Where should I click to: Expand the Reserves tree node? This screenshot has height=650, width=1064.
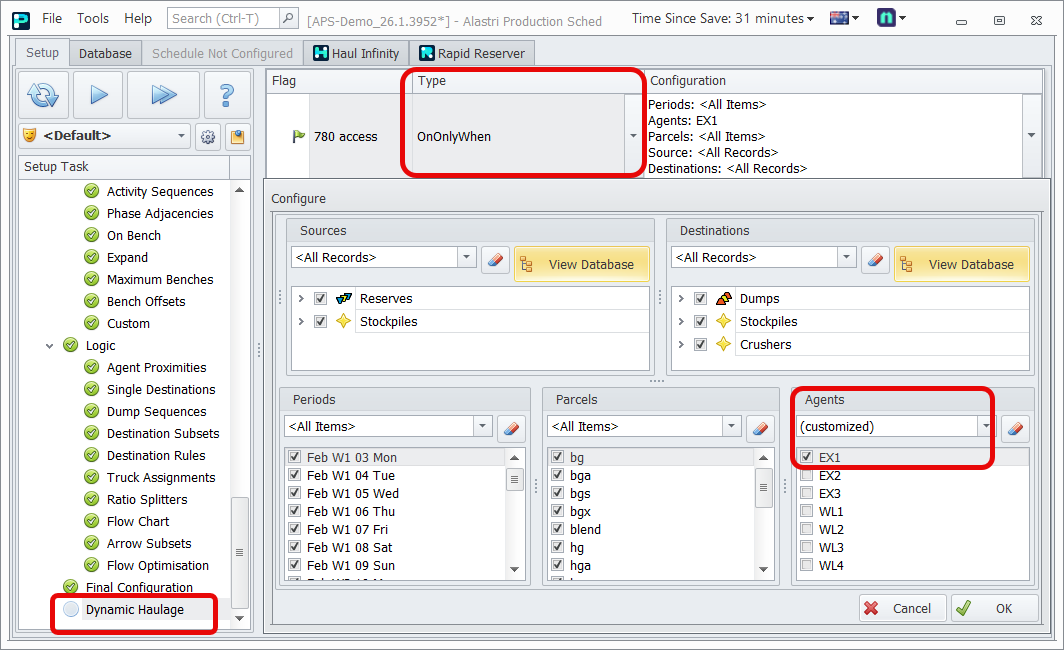coord(302,299)
